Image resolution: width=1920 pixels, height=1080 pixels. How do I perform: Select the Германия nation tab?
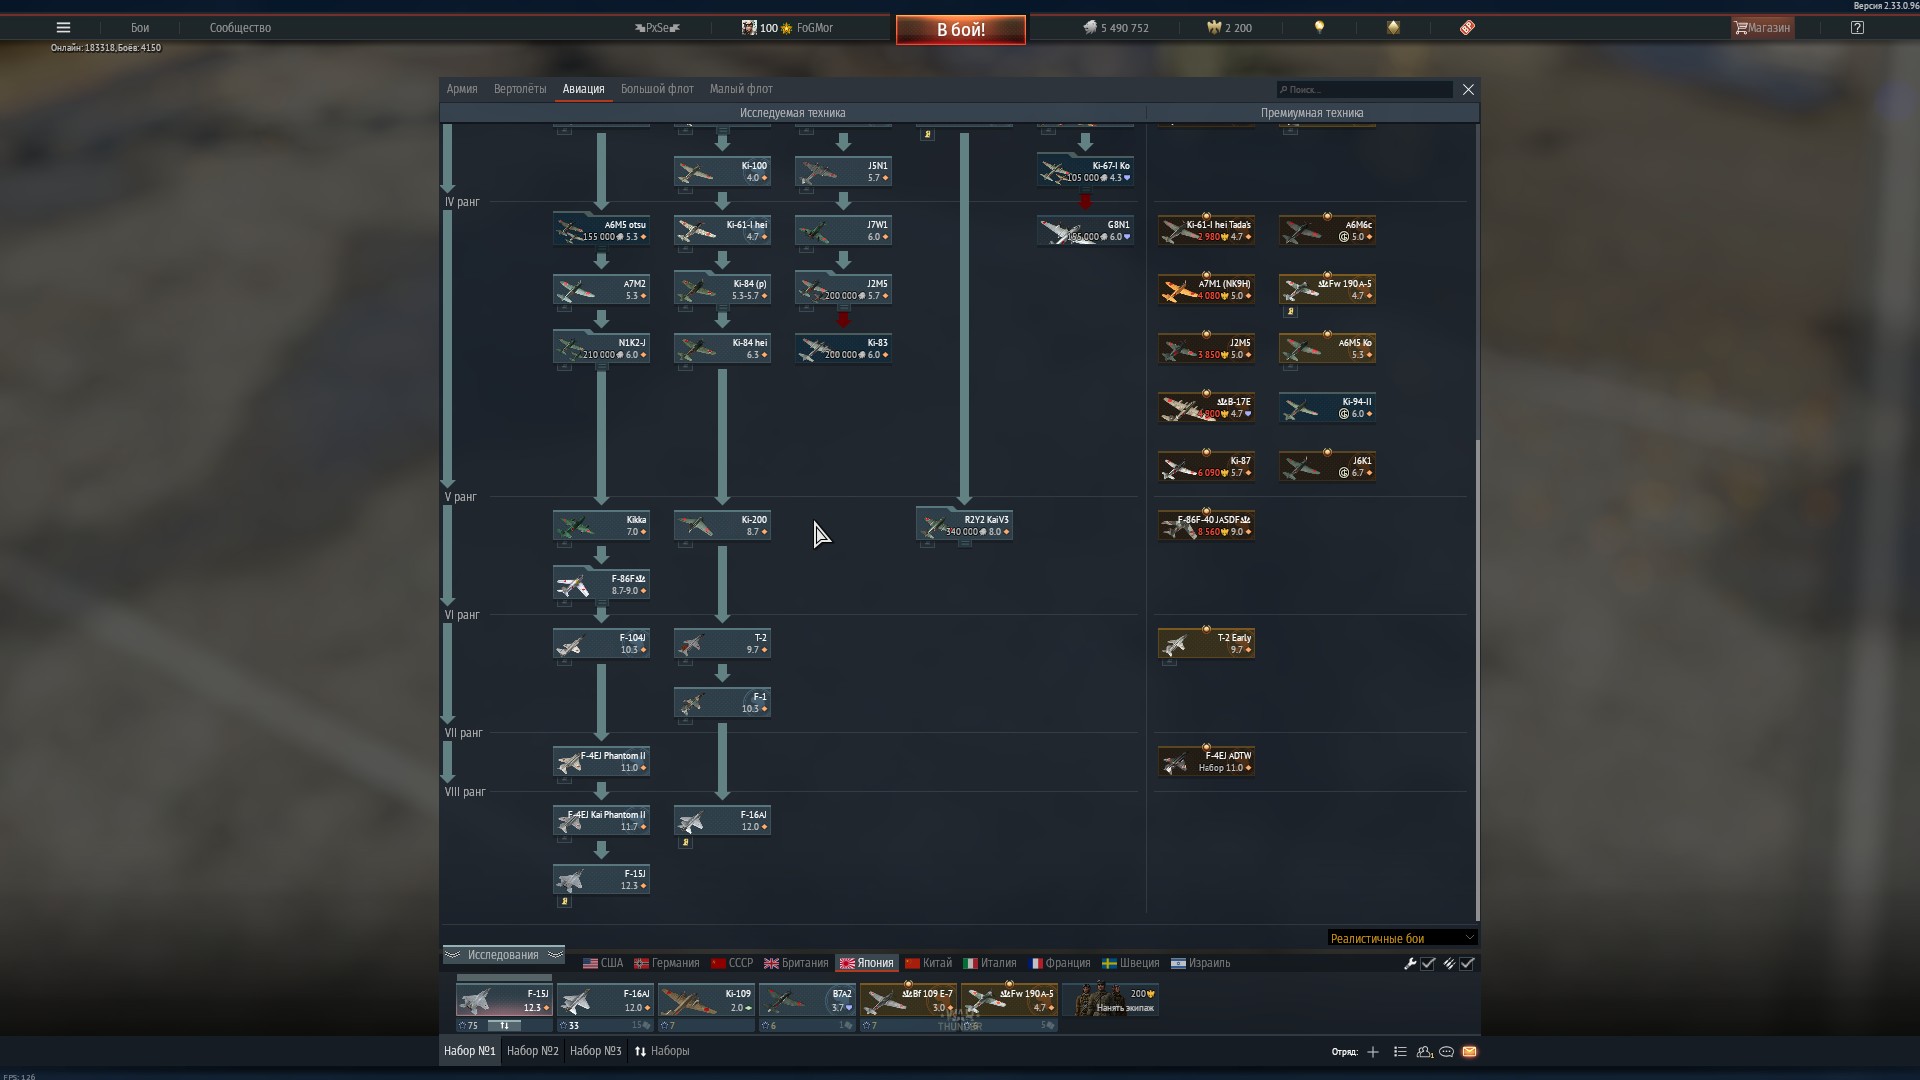[x=667, y=964]
